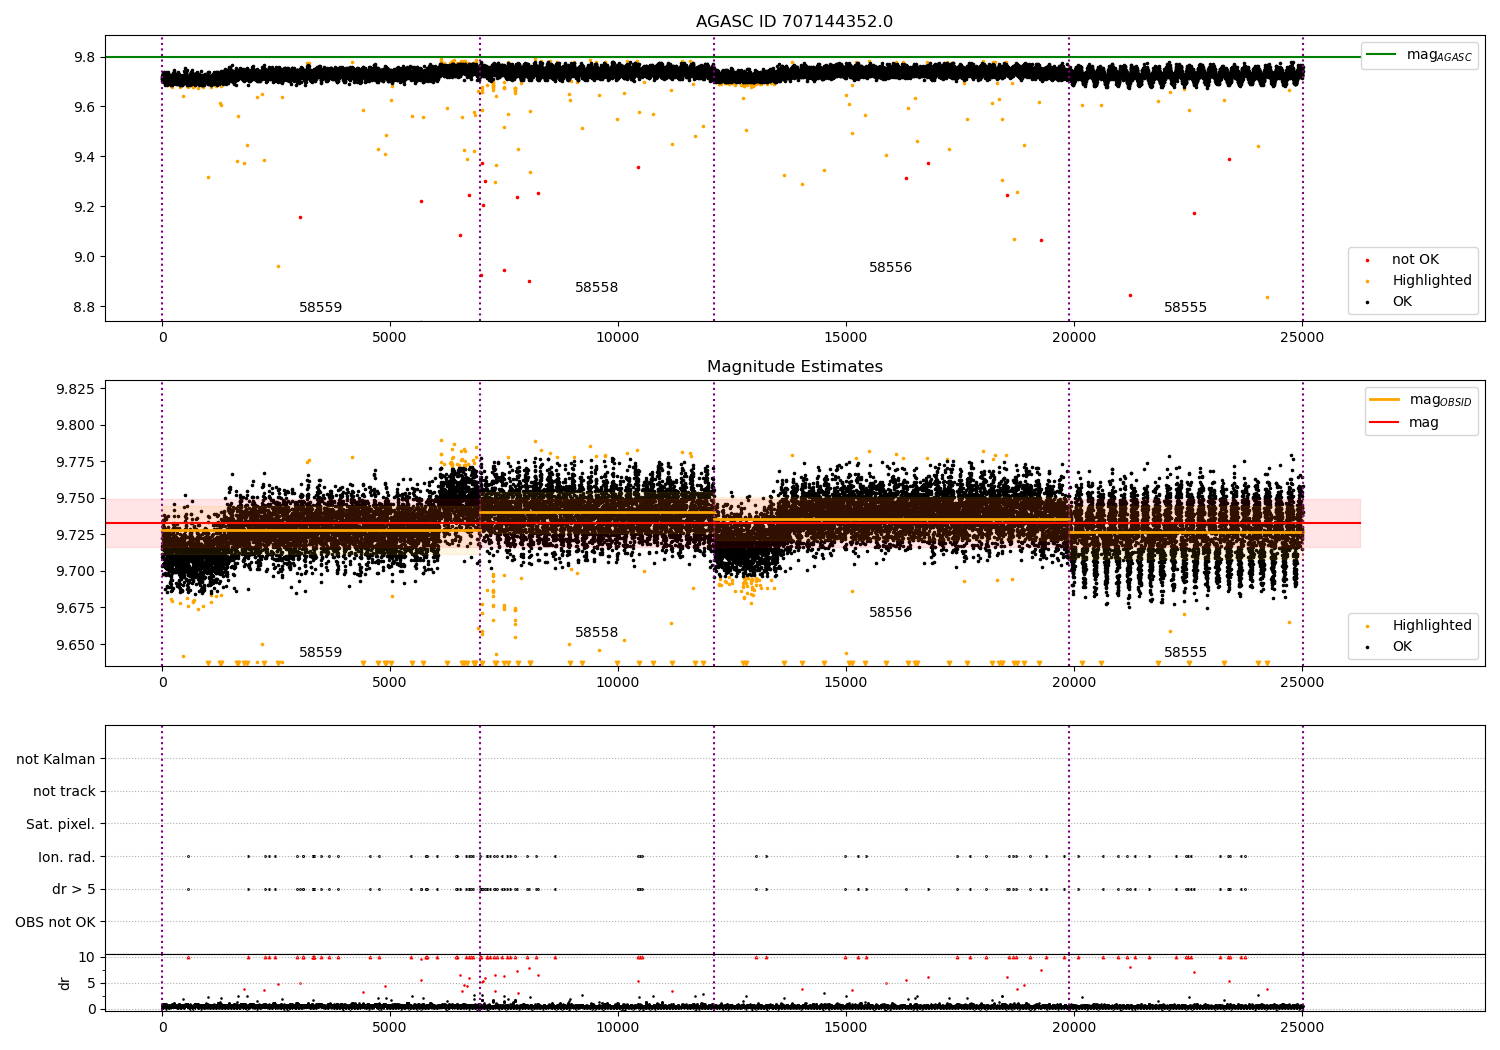1500x1050 pixels.
Task: Click the '58555' label in the top plot
Action: point(1185,308)
